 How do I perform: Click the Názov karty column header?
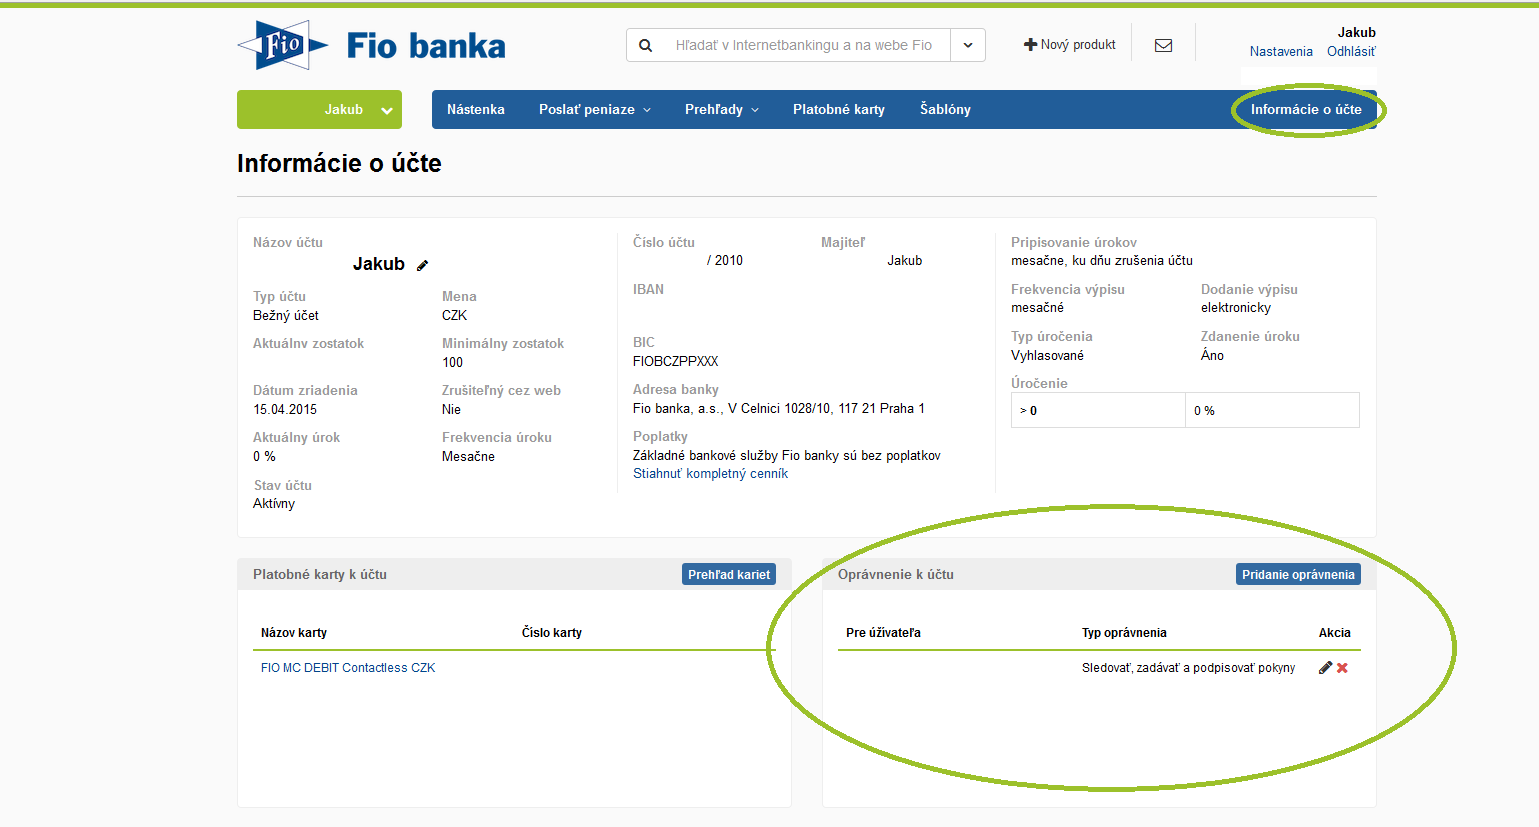(x=294, y=632)
